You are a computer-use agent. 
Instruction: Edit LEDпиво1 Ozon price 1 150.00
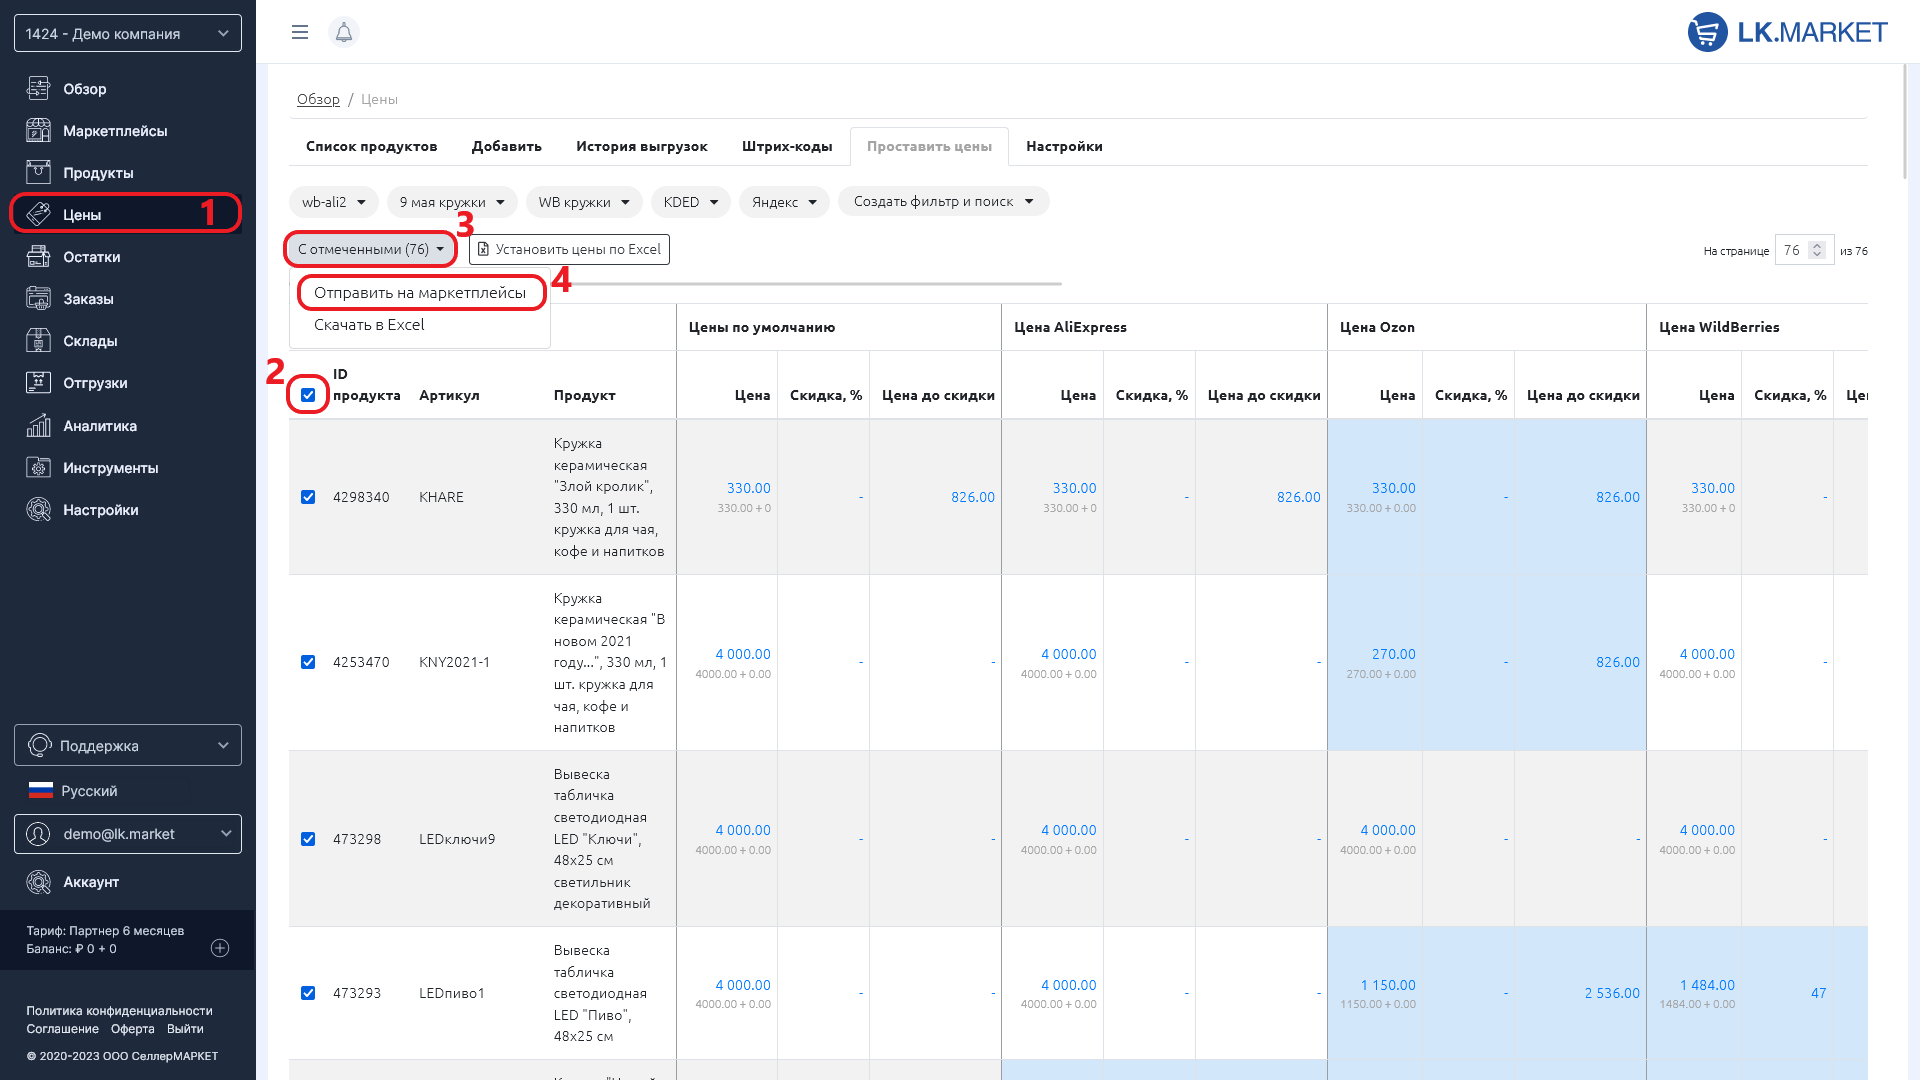(1387, 985)
